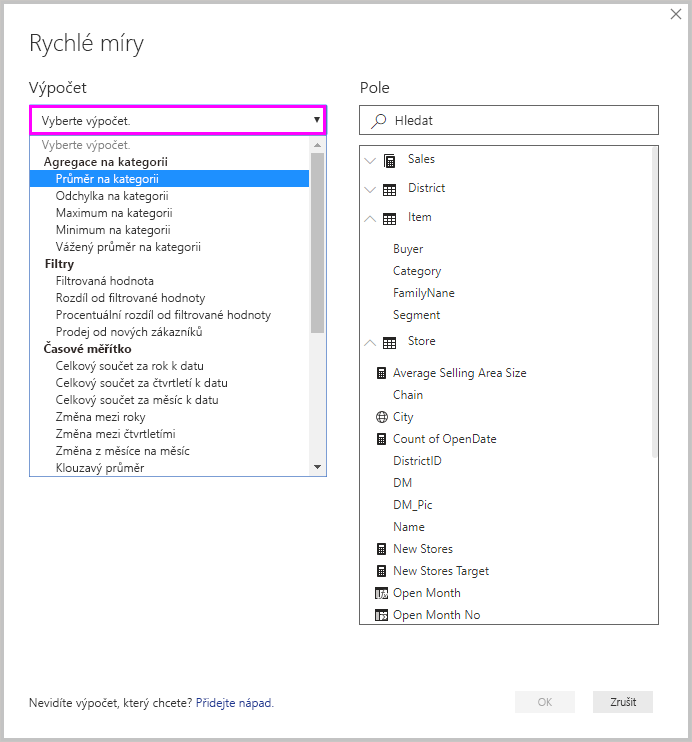
Task: Click the calculation list scrollbar down arrow
Action: pyautogui.click(x=318, y=467)
